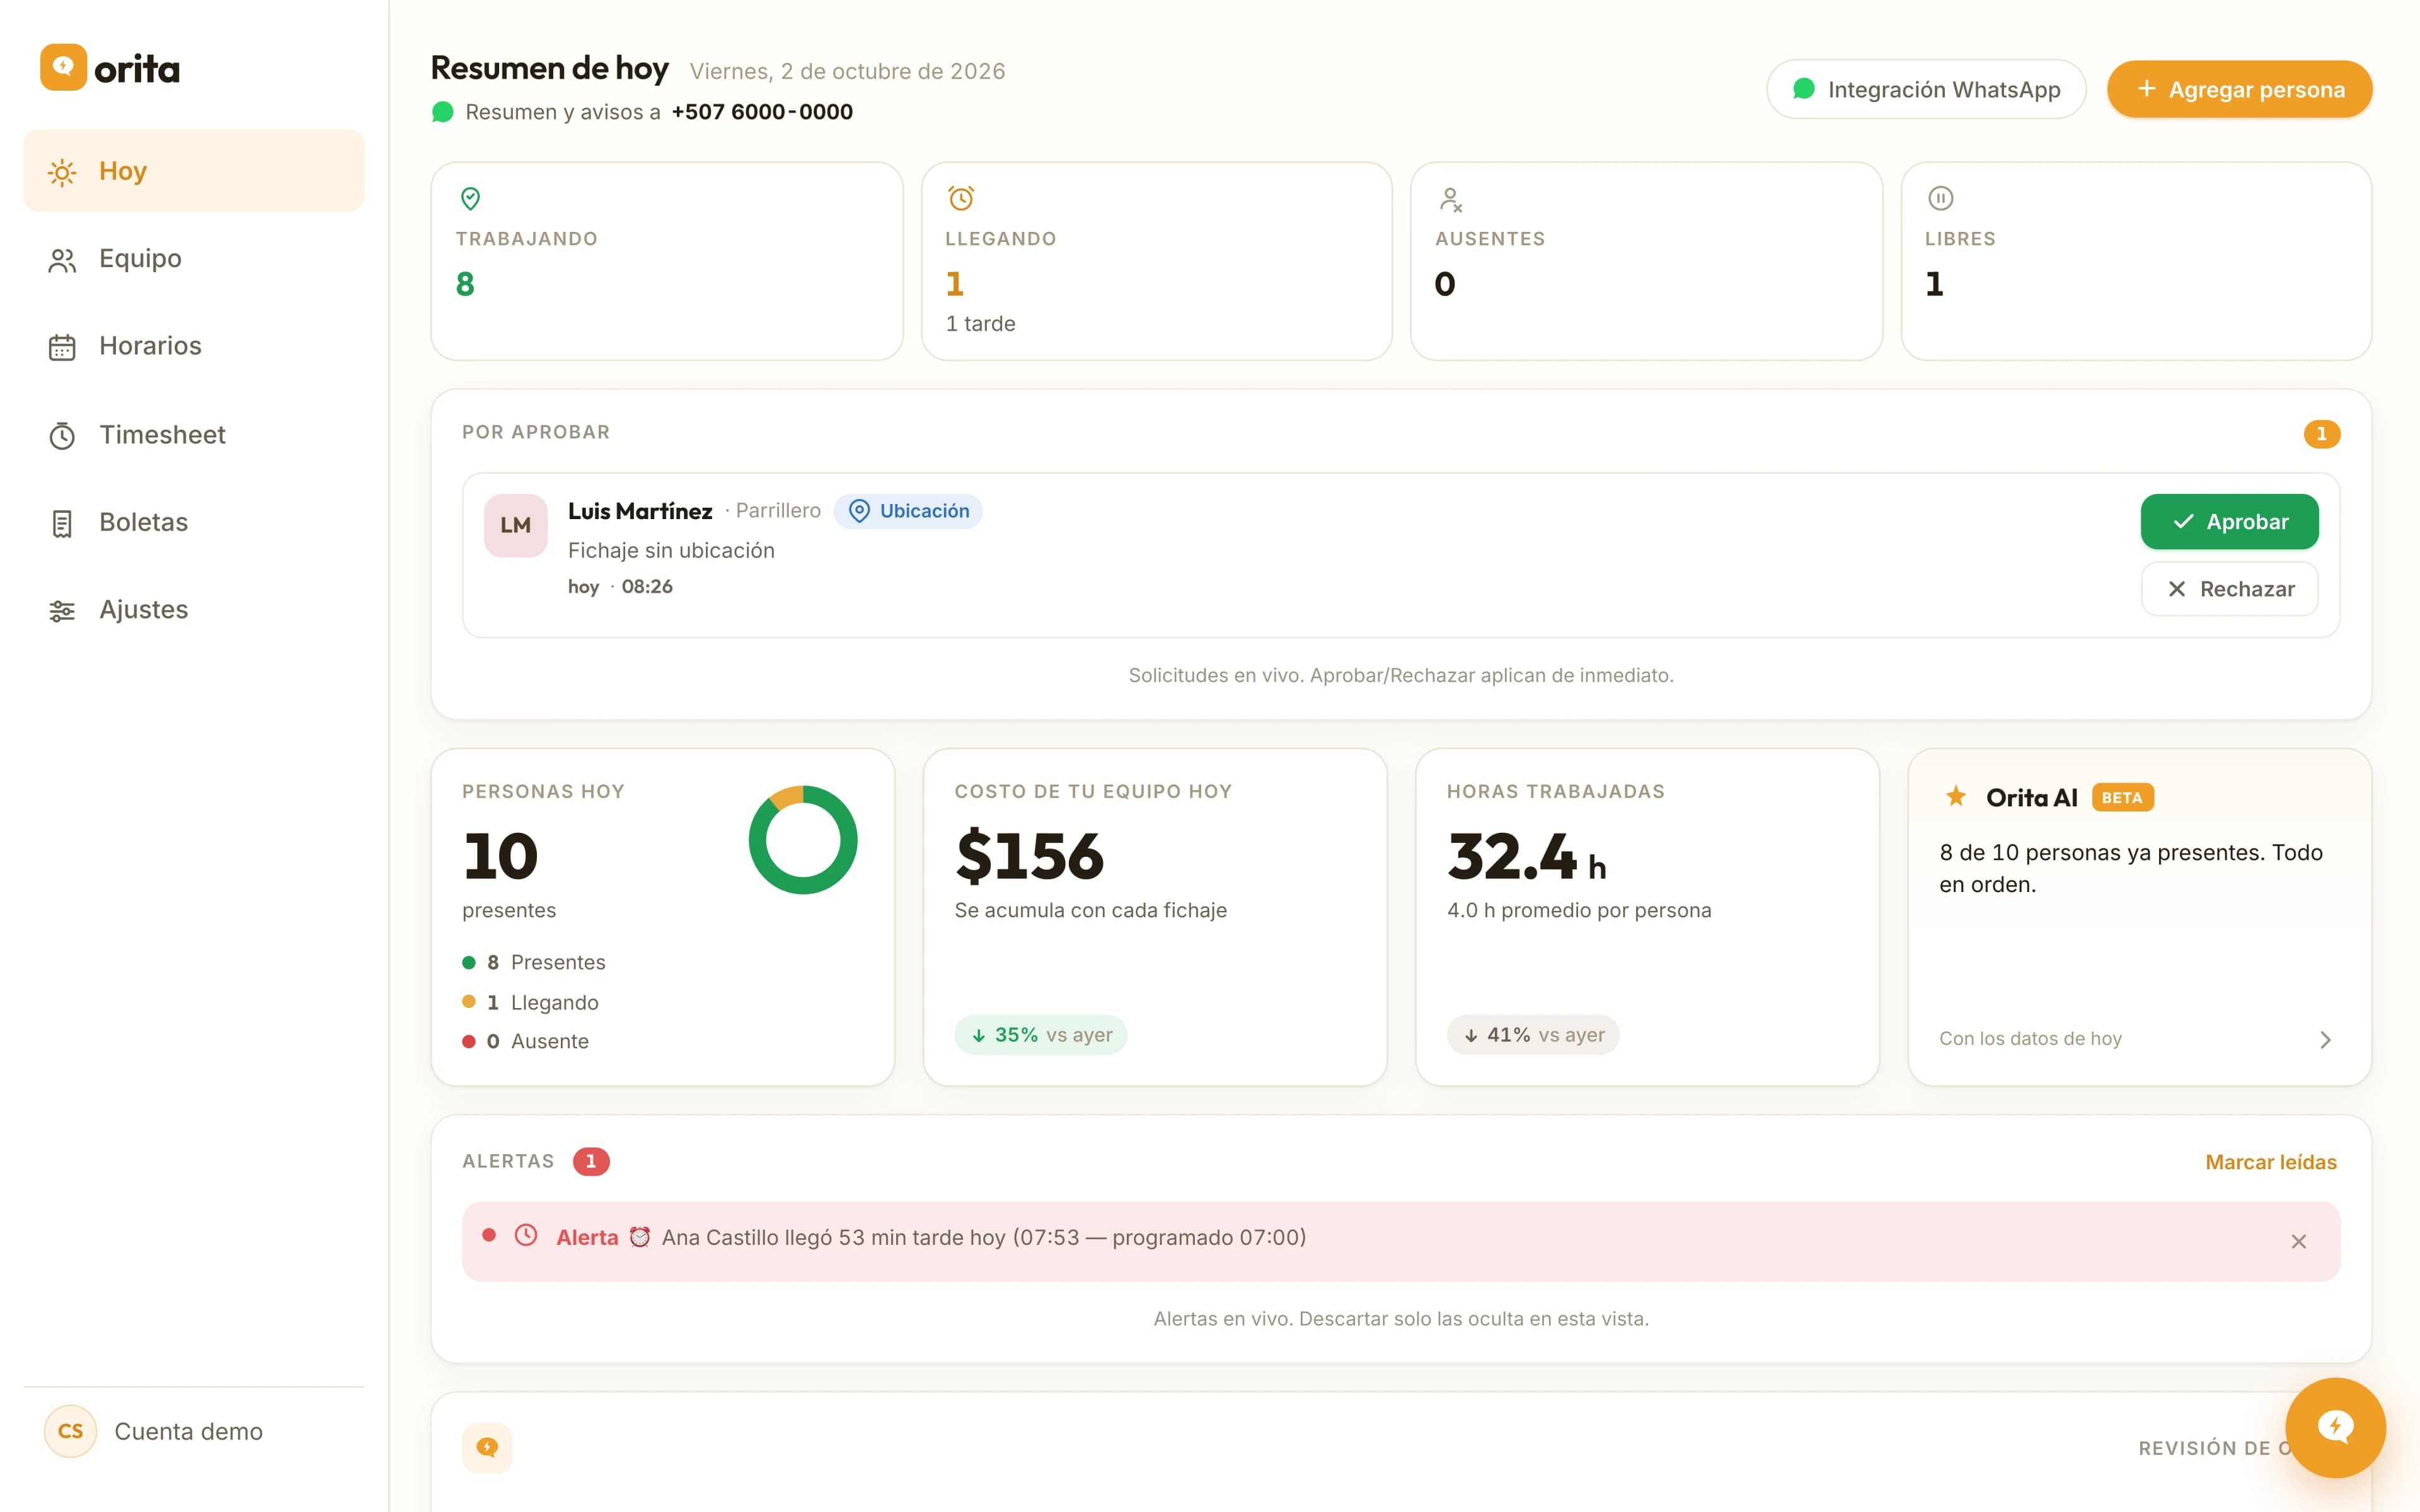Screen dimensions: 2420x1512
Task: Expand Orita AI card with chevron arrow
Action: pyautogui.click(x=2325, y=1040)
